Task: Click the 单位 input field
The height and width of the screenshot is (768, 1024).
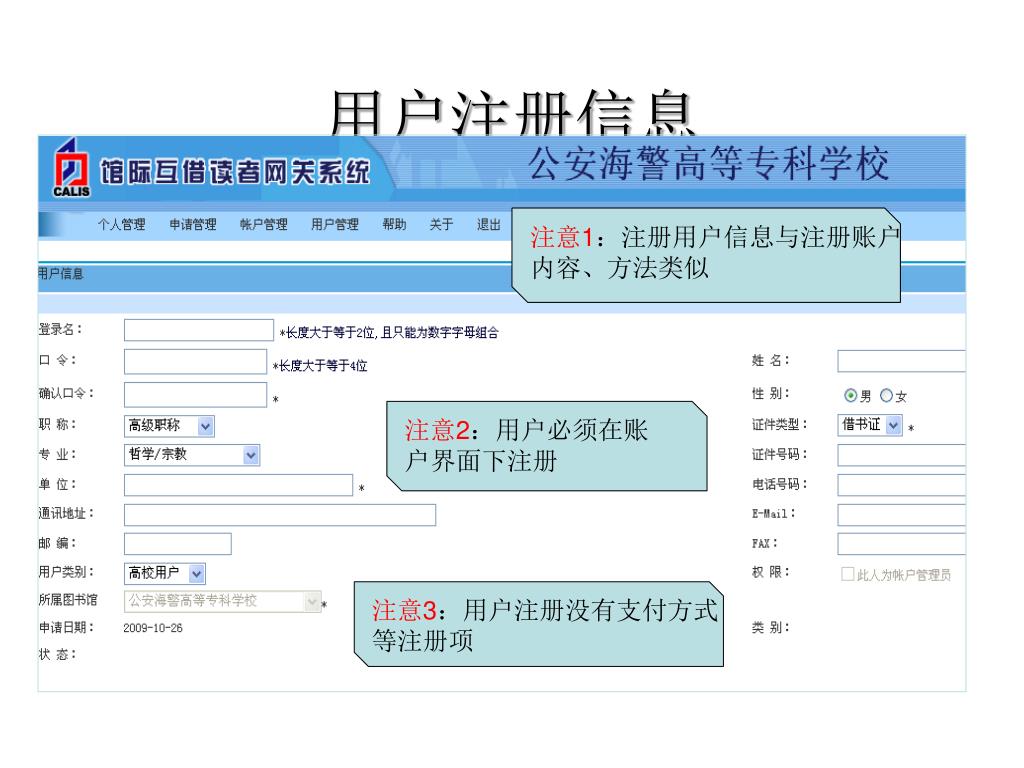Action: point(238,485)
